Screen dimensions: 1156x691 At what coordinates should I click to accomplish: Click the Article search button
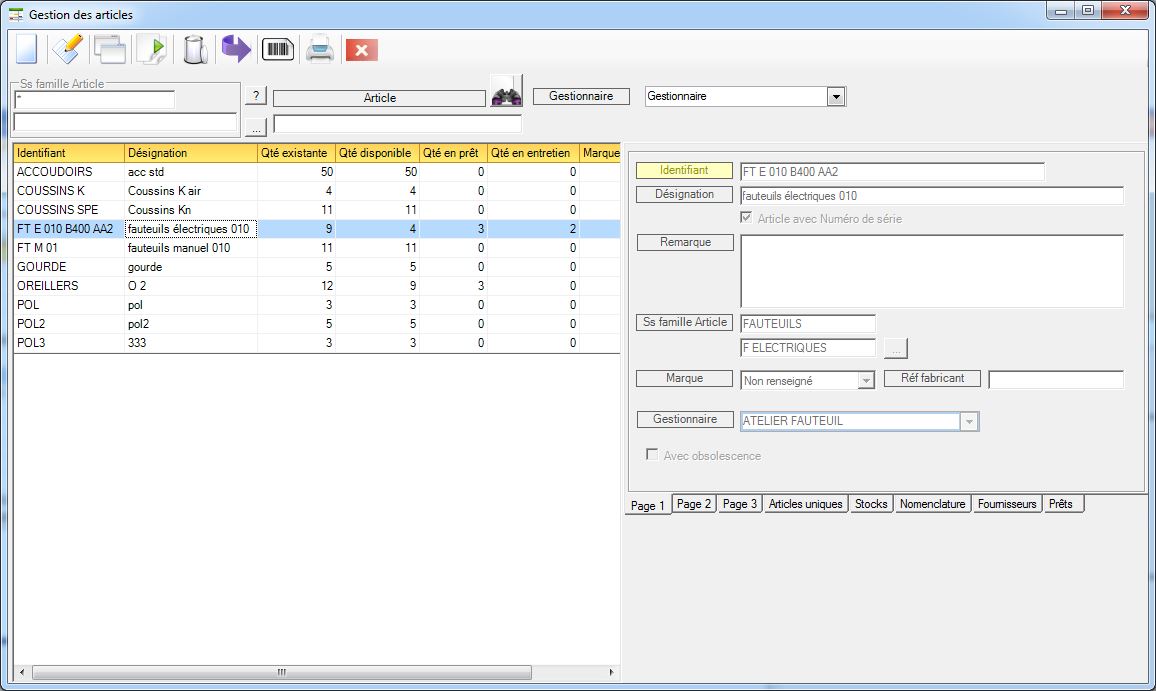[379, 98]
